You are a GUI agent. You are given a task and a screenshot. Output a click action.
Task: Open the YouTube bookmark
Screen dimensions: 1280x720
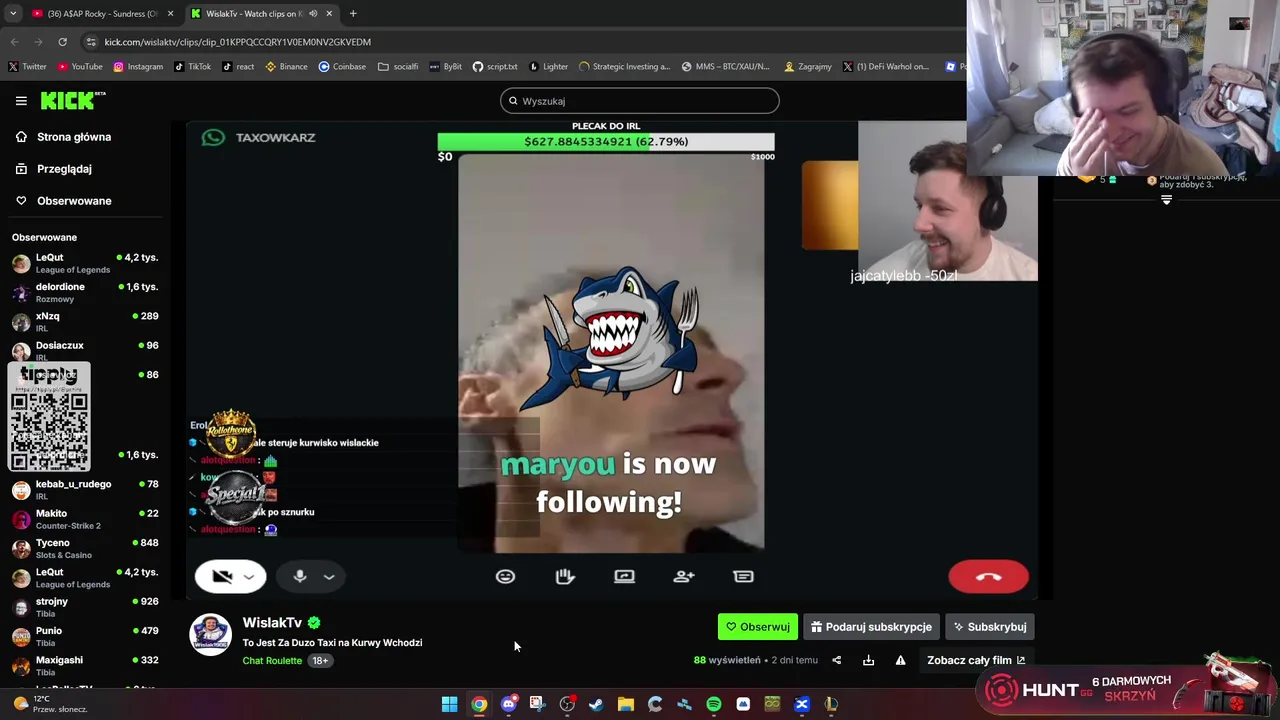pyautogui.click(x=80, y=67)
